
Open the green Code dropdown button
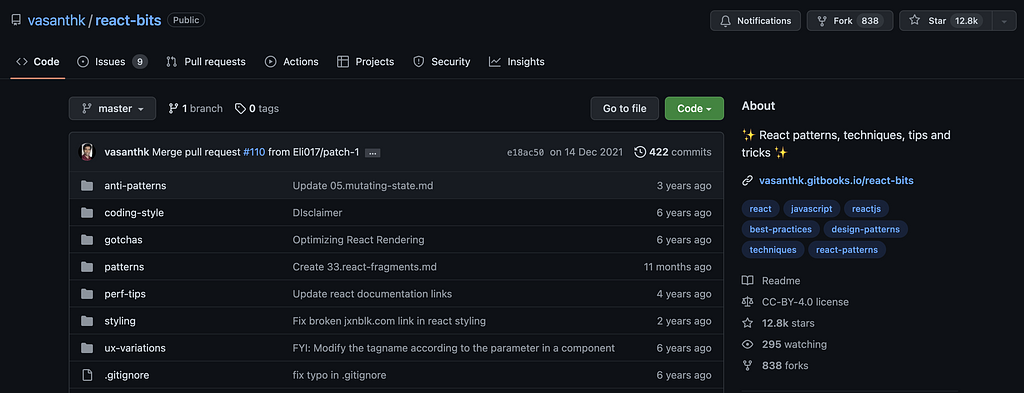tap(694, 108)
